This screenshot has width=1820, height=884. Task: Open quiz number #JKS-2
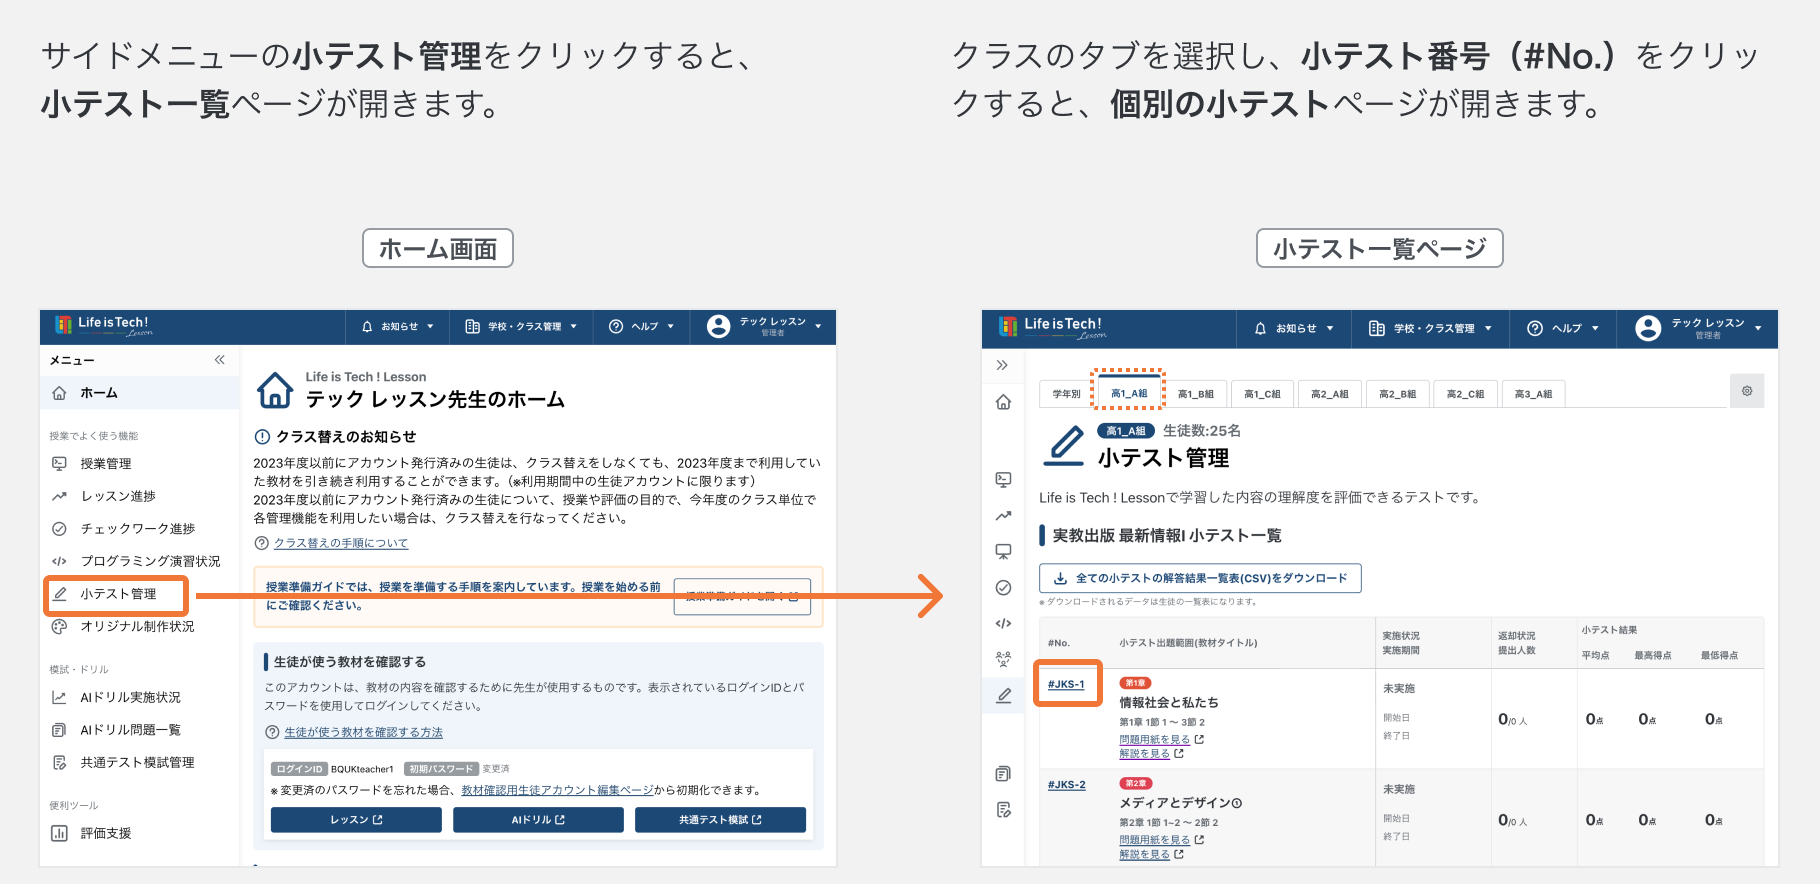tap(1066, 785)
